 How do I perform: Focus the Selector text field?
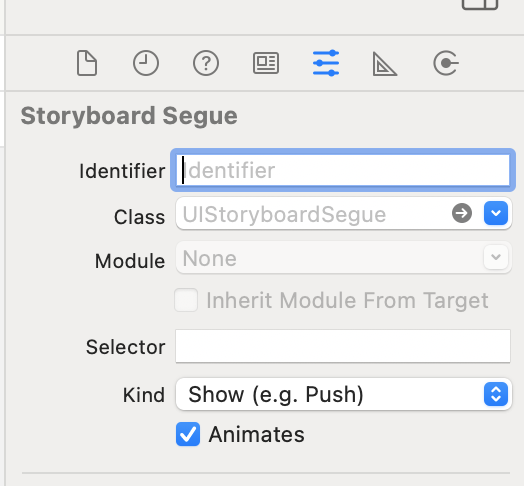pos(343,346)
